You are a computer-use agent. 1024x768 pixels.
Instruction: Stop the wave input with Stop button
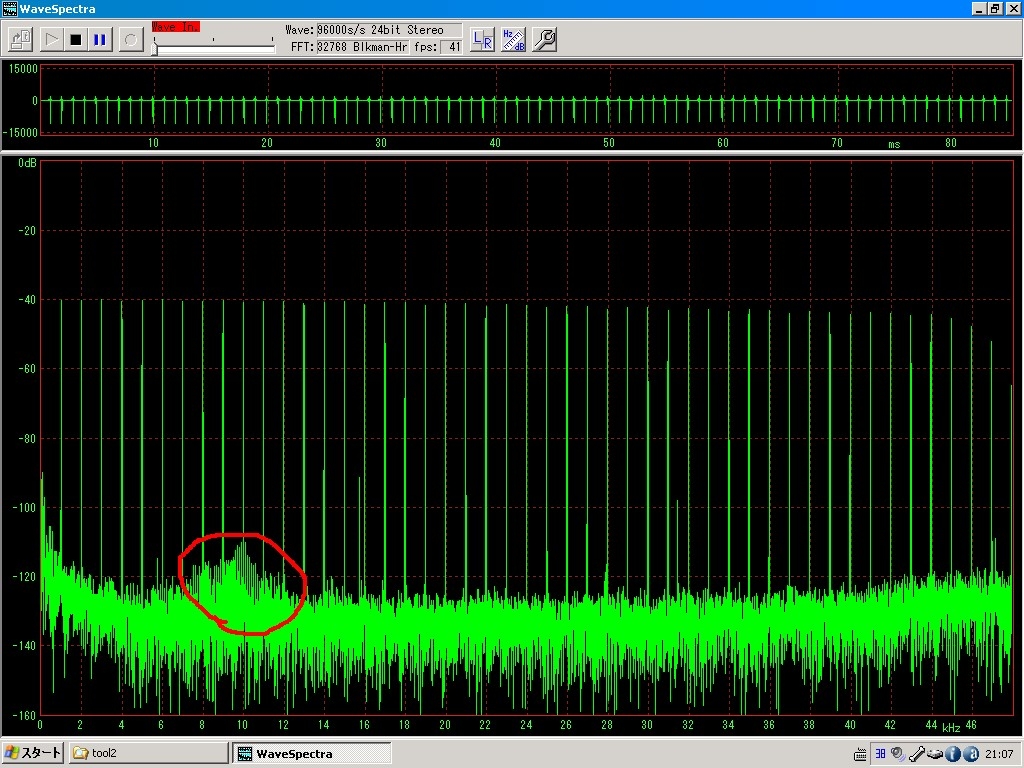[75, 40]
